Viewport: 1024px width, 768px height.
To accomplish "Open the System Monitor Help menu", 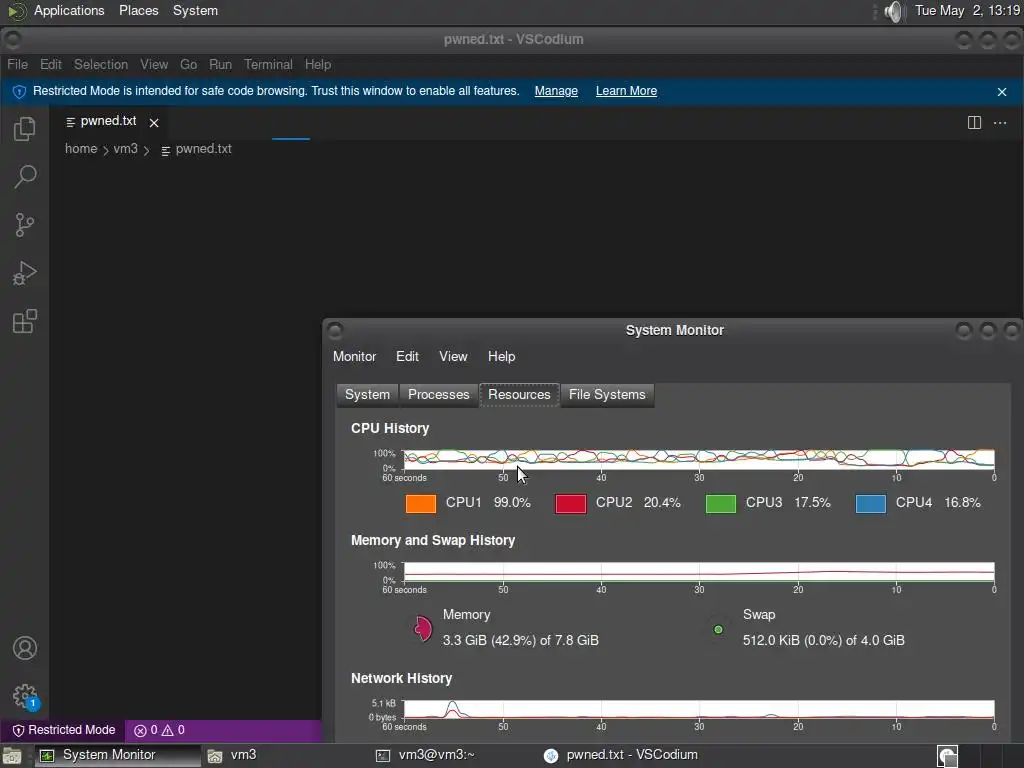I will tap(502, 357).
